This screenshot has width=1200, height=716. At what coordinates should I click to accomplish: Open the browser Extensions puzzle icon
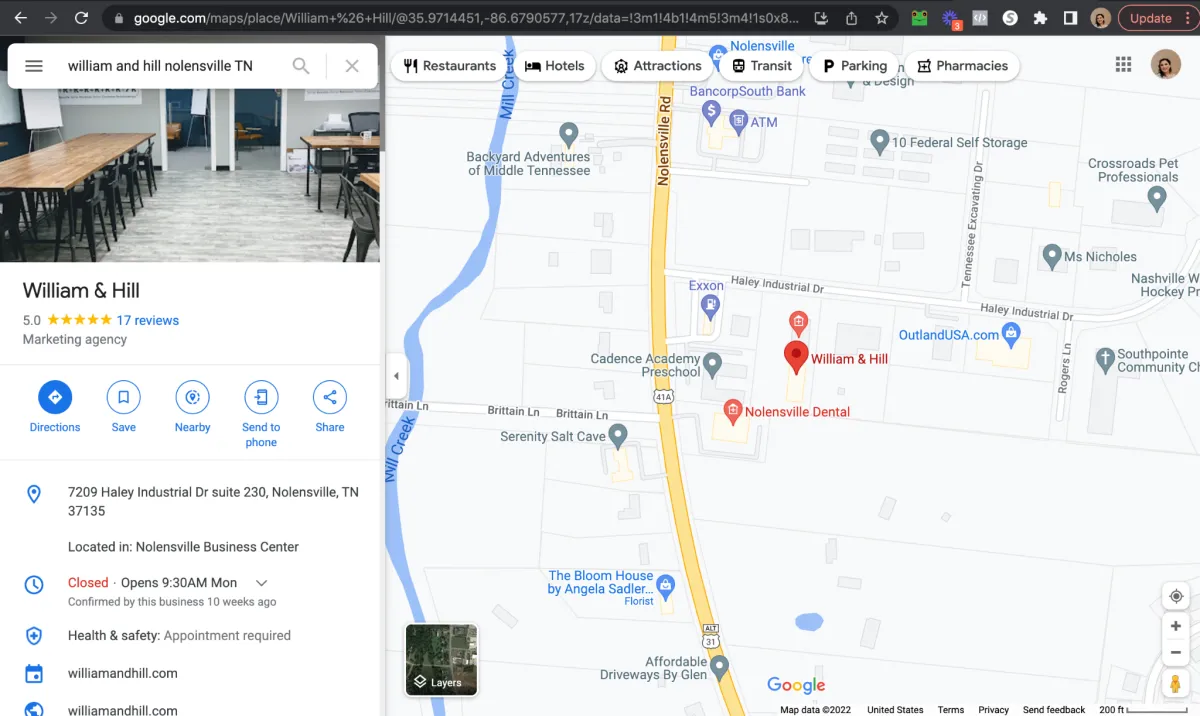point(1040,18)
